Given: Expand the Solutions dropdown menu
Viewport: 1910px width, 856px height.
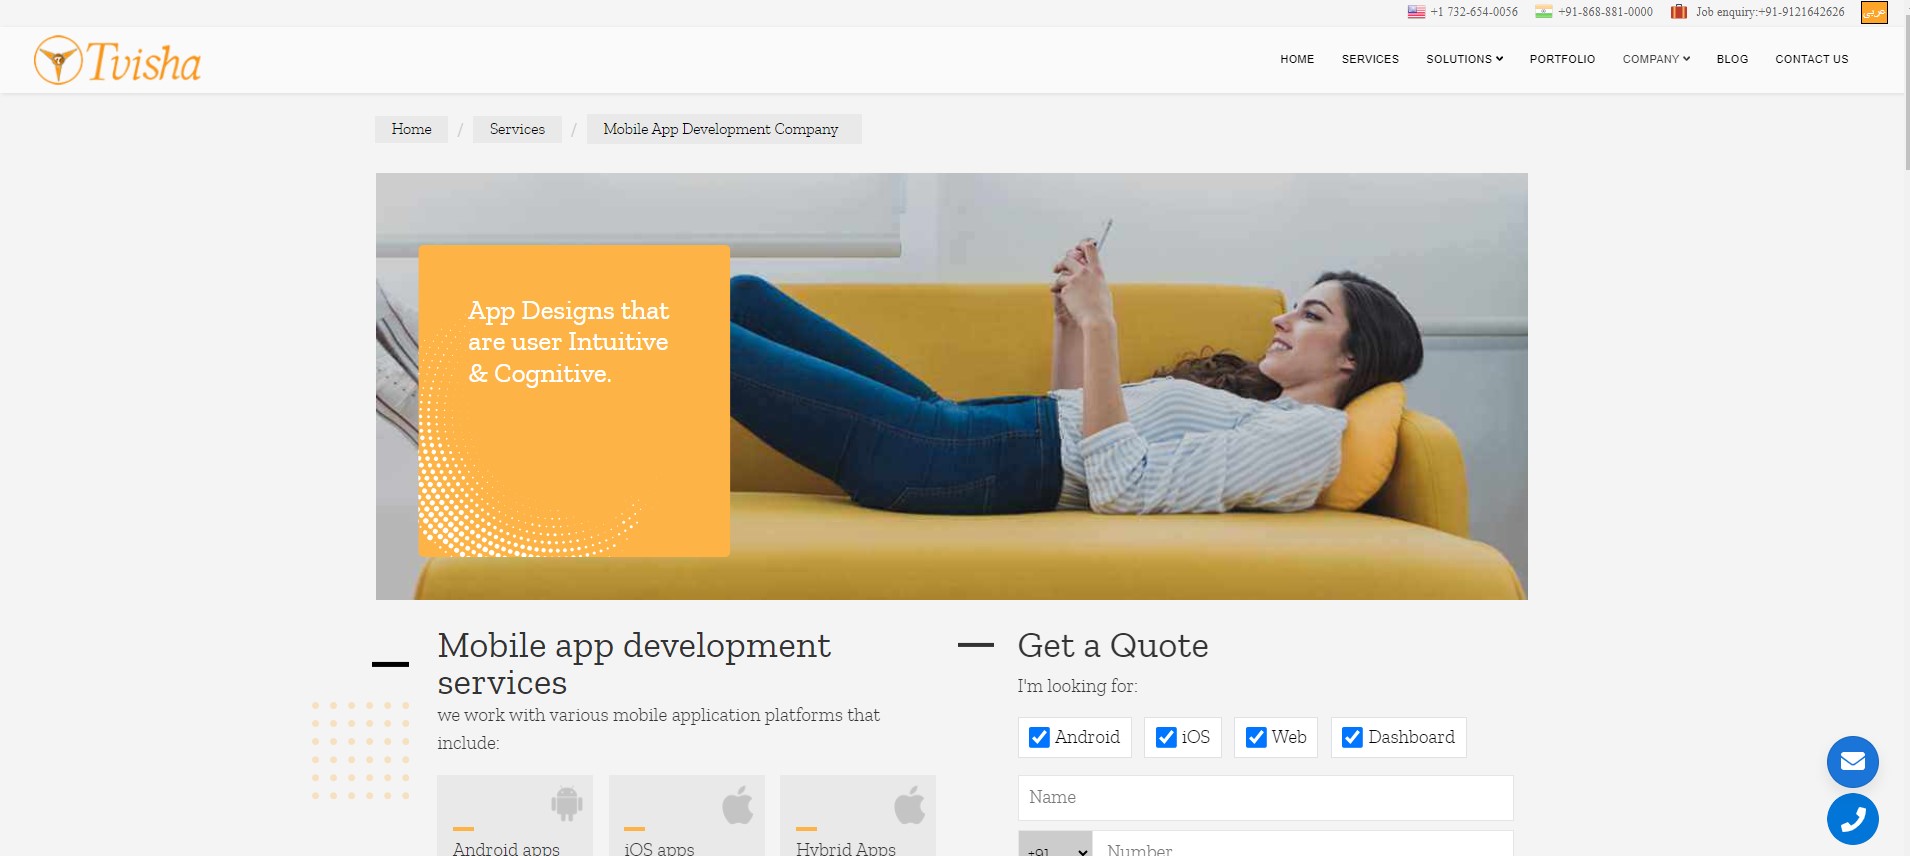Looking at the screenshot, I should (x=1464, y=59).
